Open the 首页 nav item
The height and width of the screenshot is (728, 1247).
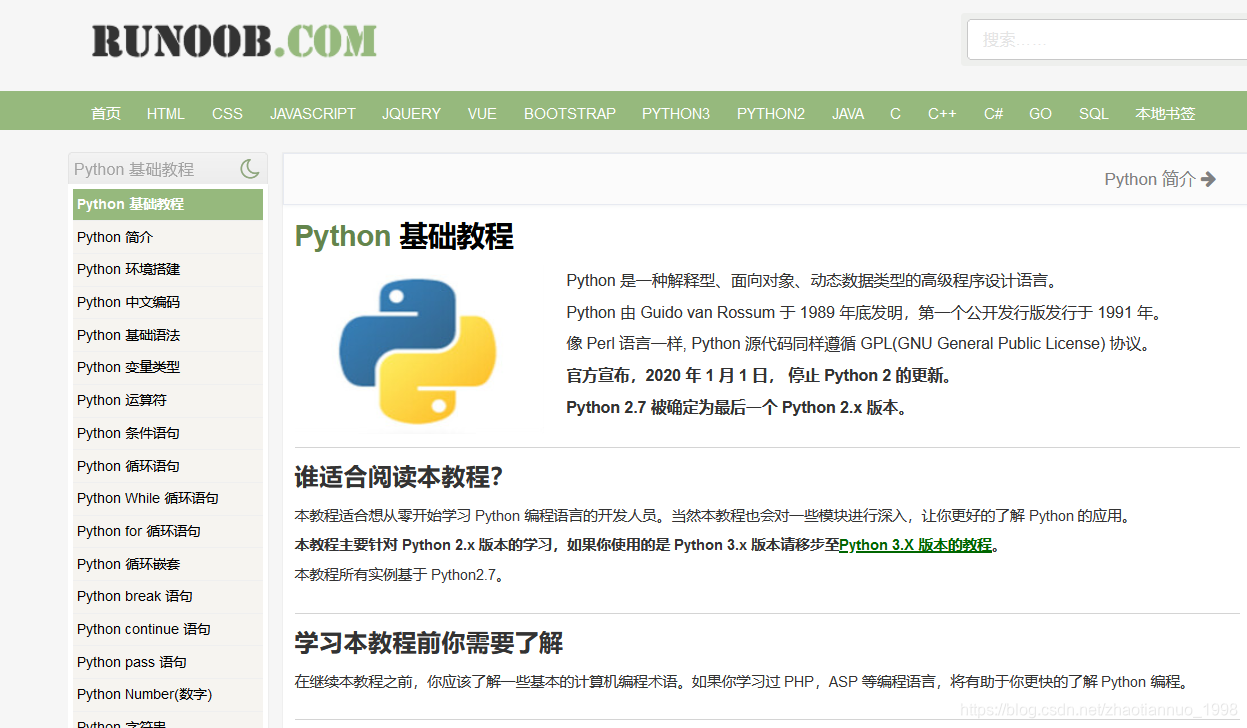(x=106, y=113)
